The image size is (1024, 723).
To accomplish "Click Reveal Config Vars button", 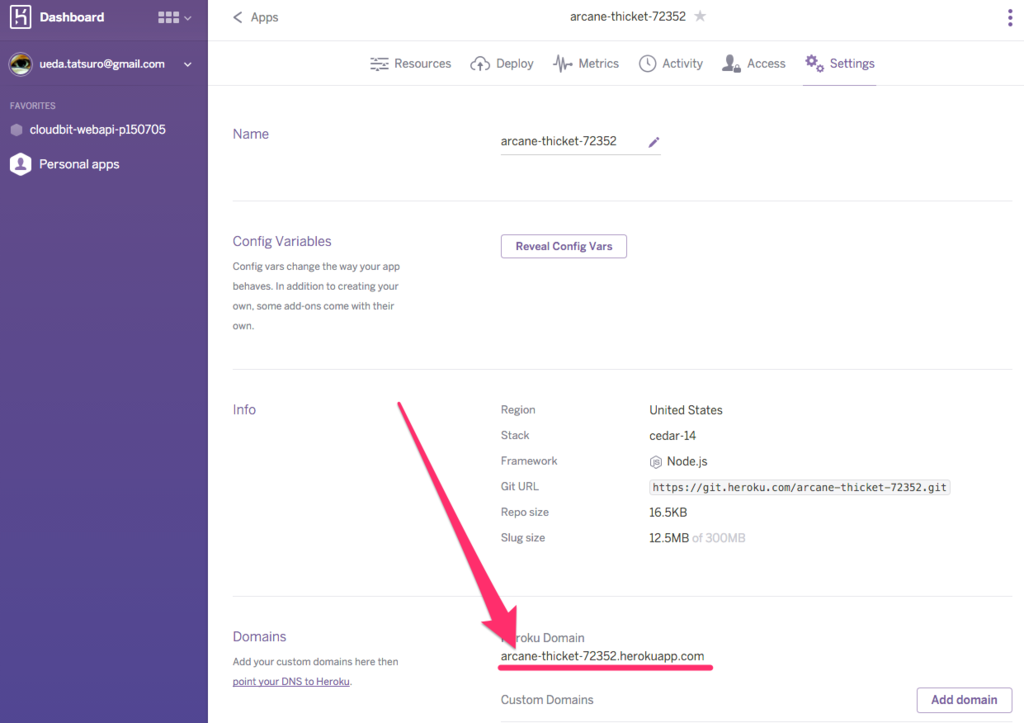I will pos(564,246).
